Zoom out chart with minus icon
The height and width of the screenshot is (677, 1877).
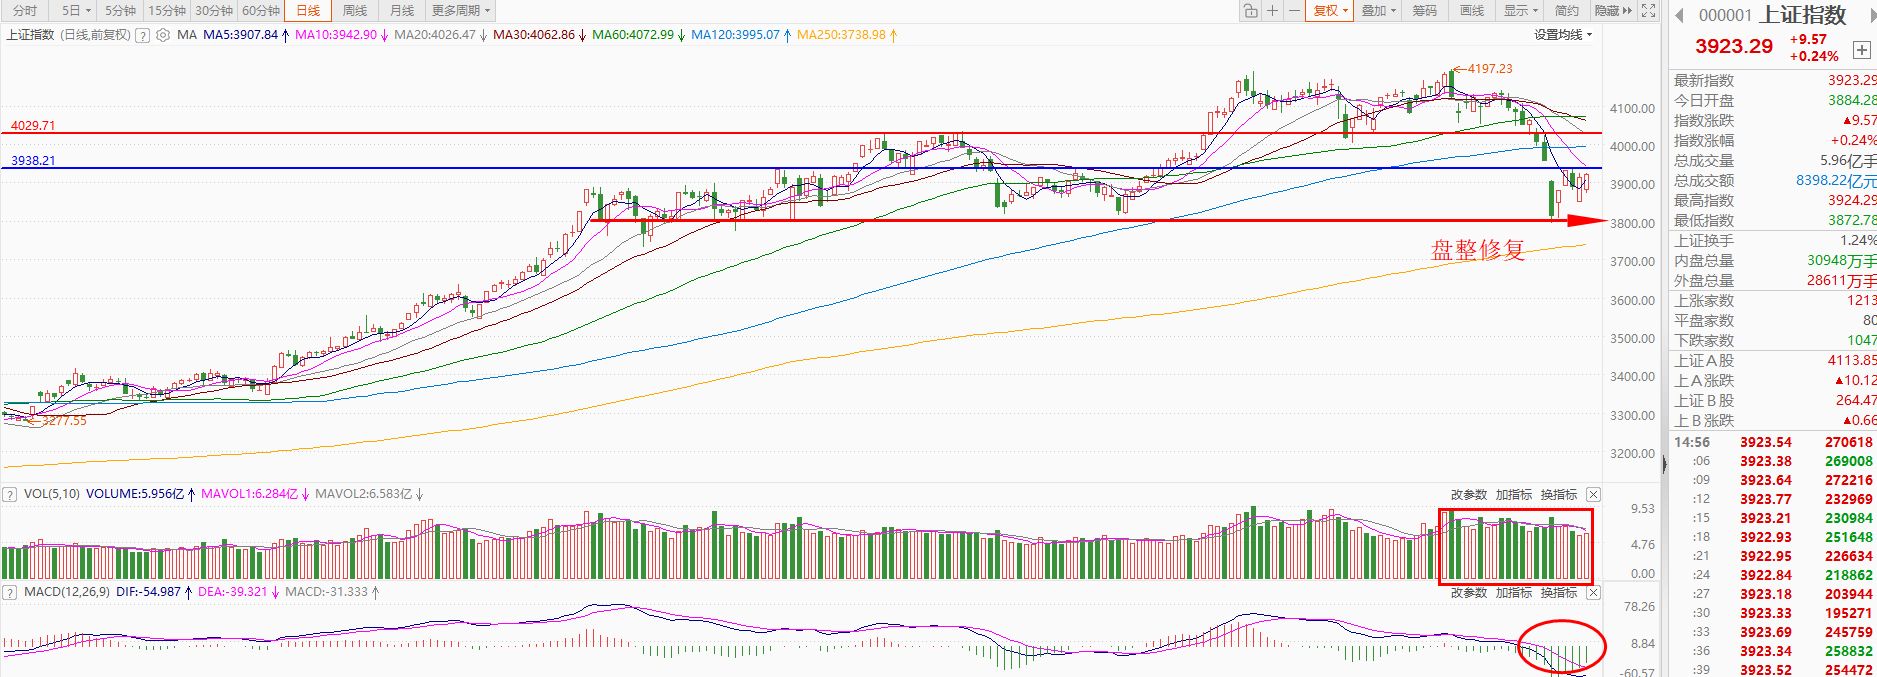coord(1294,11)
